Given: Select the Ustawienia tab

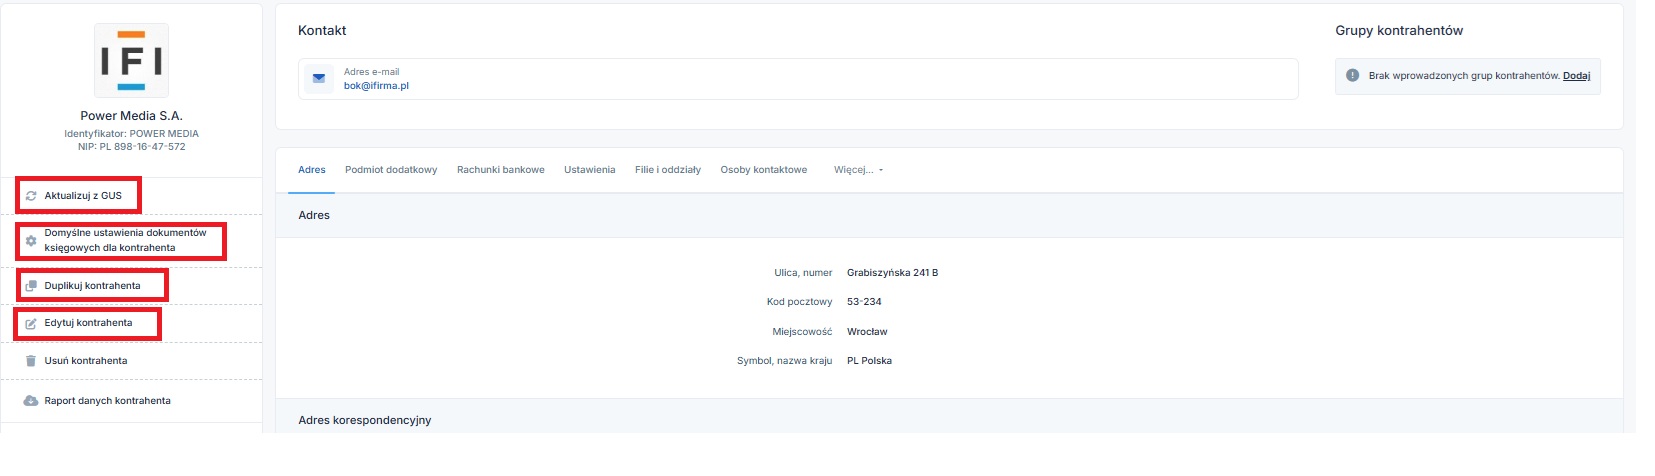Looking at the screenshot, I should [589, 170].
